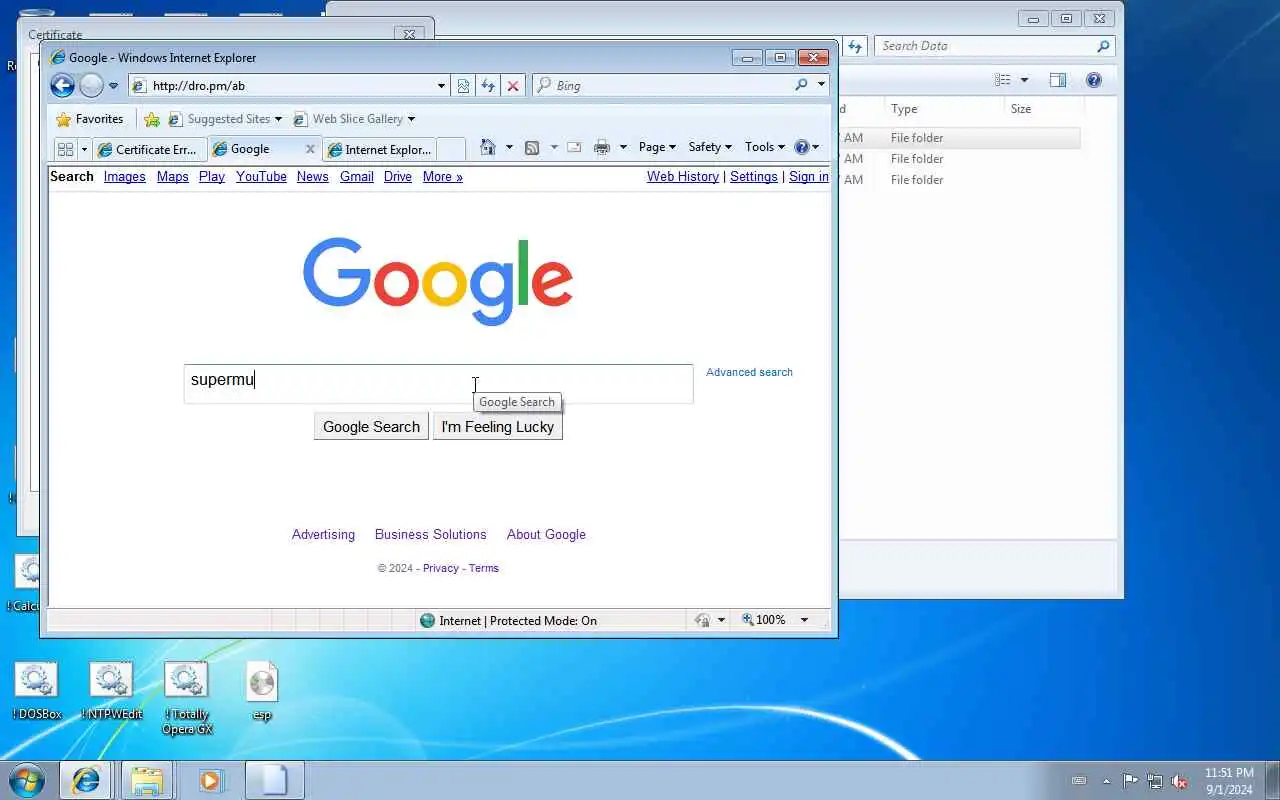Image resolution: width=1280 pixels, height=800 pixels.
Task: Click the RSS Feeds icon
Action: tap(532, 147)
